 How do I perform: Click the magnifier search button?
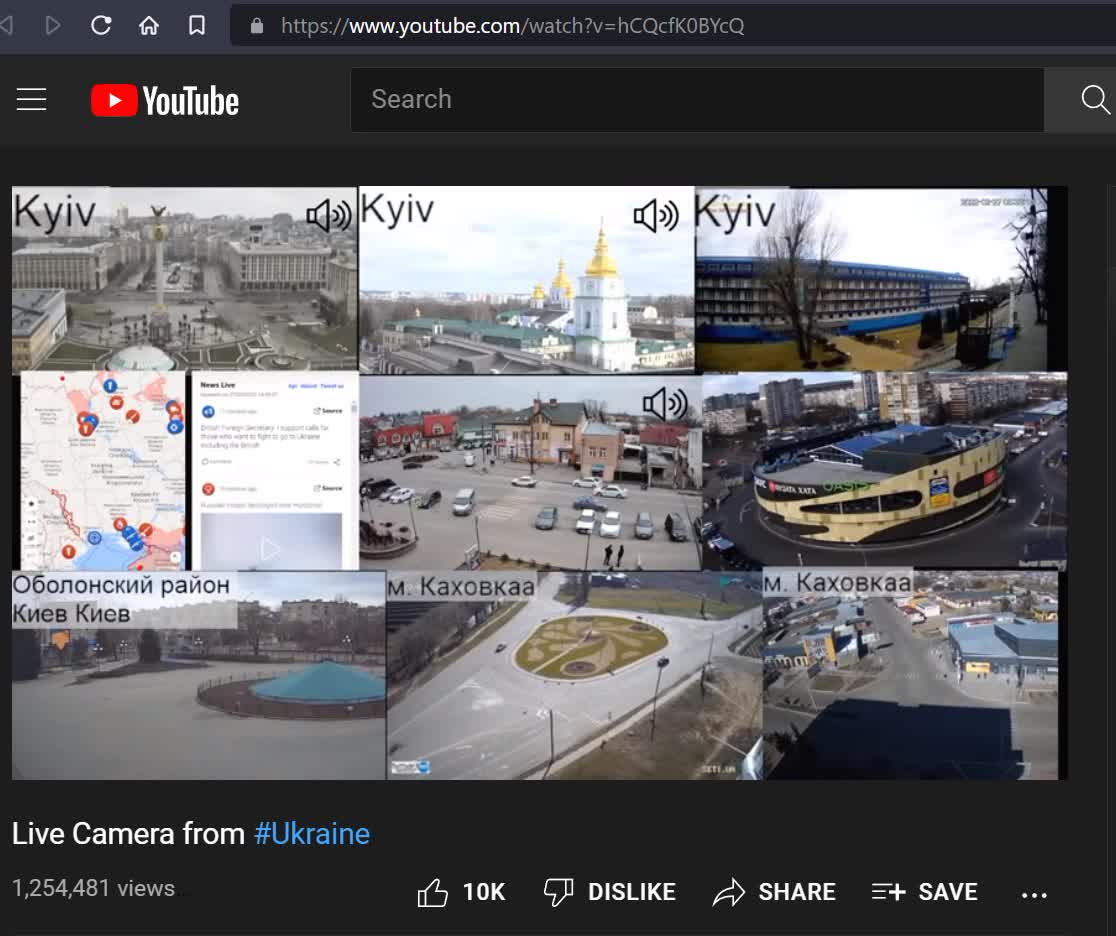coord(1095,100)
